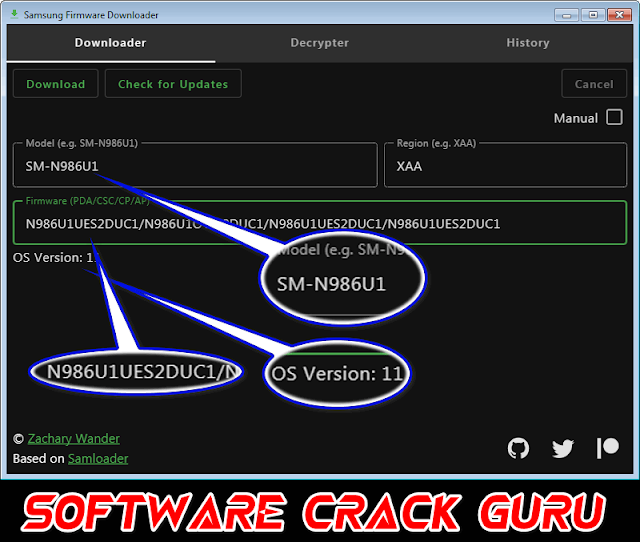Open the Patreon icon link
The height and width of the screenshot is (542, 640).
(x=607, y=448)
